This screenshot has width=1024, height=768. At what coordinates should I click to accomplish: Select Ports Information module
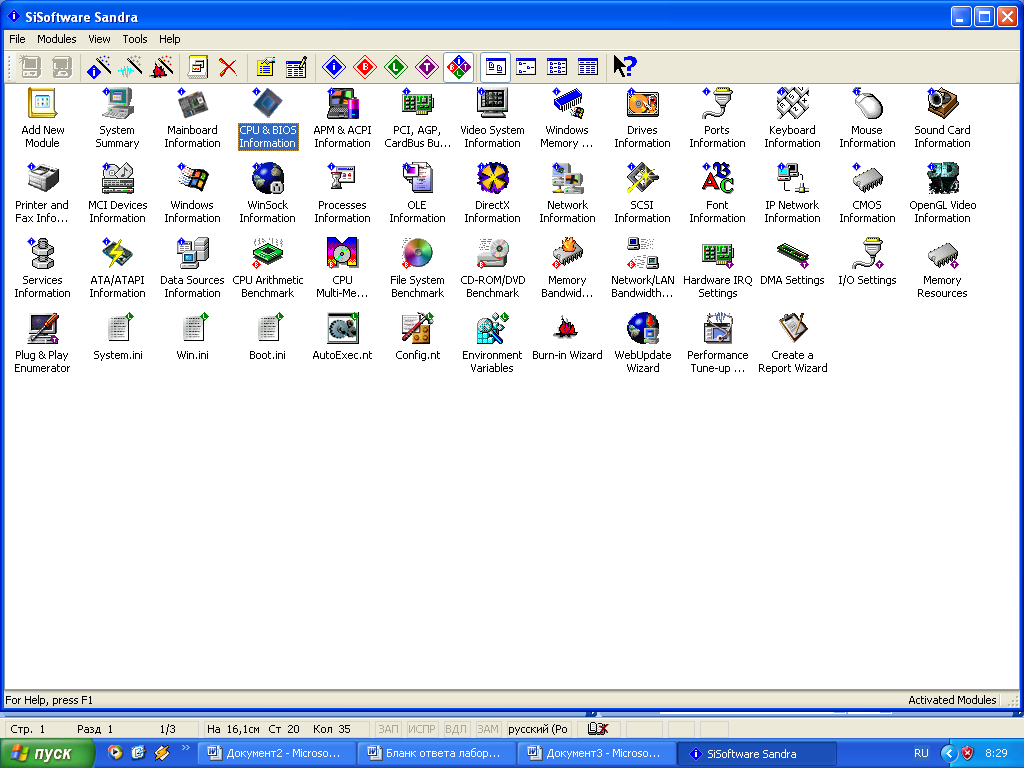pos(717,119)
